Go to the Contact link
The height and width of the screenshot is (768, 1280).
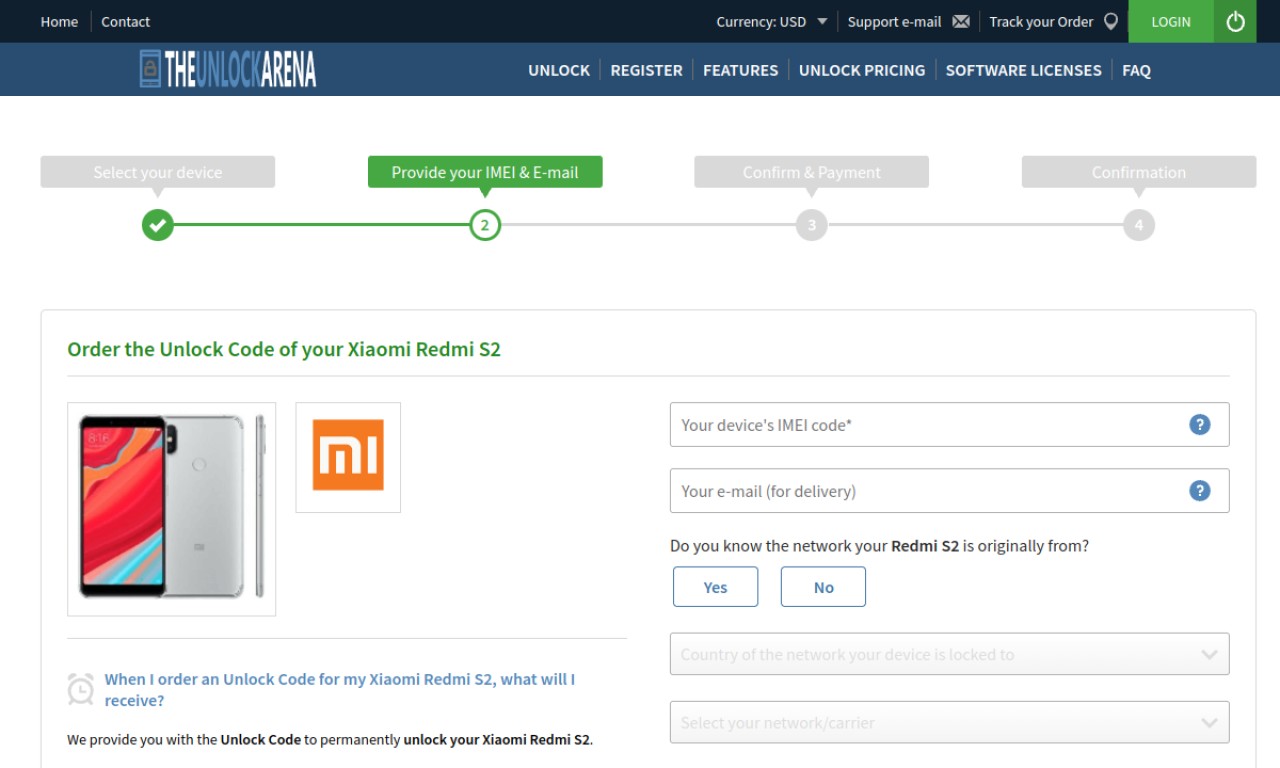pos(125,21)
